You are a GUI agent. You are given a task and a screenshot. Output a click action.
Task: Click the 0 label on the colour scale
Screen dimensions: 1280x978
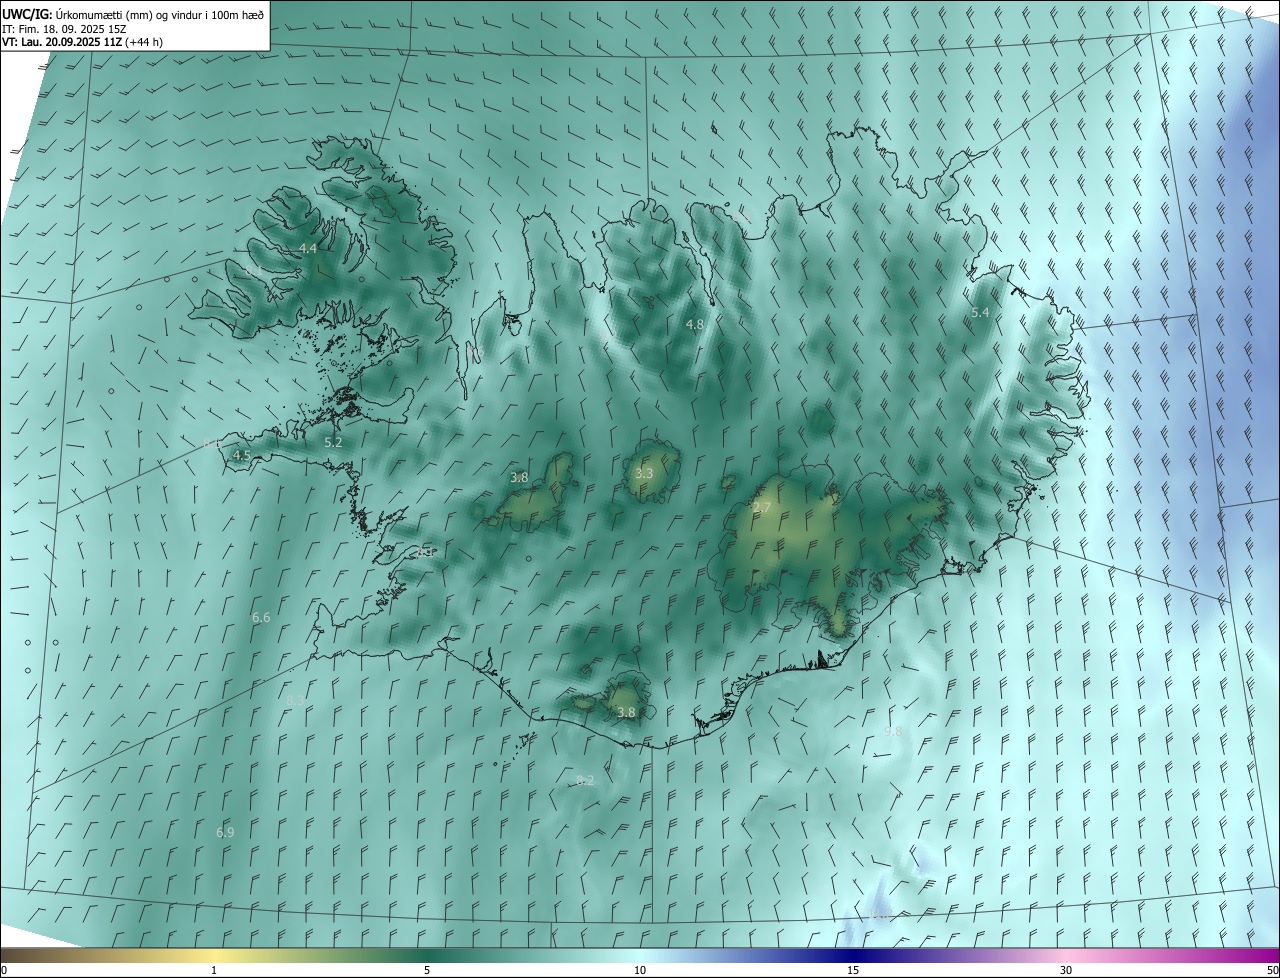click(4, 970)
